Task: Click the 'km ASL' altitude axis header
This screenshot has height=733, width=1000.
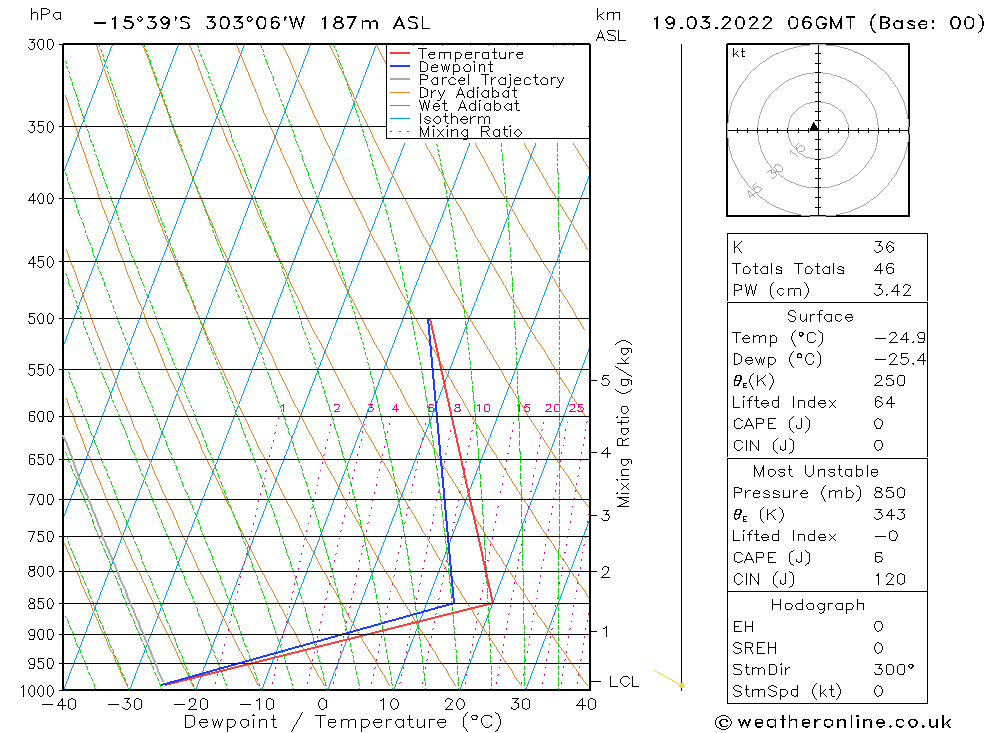Action: (610, 26)
